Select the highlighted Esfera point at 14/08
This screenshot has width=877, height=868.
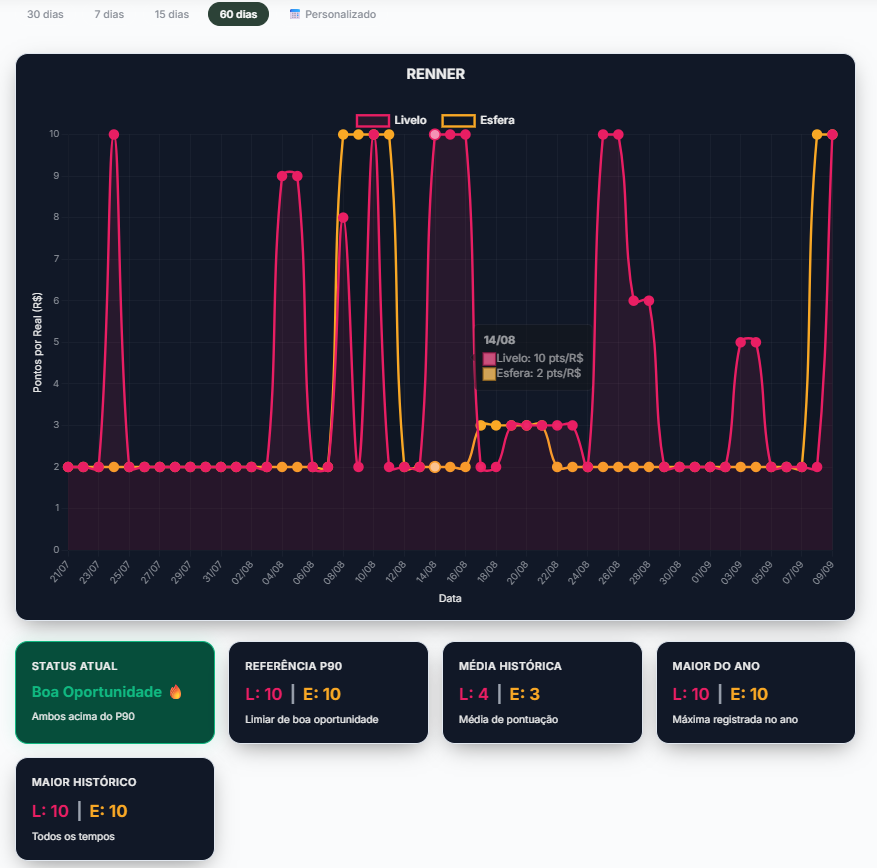point(435,467)
